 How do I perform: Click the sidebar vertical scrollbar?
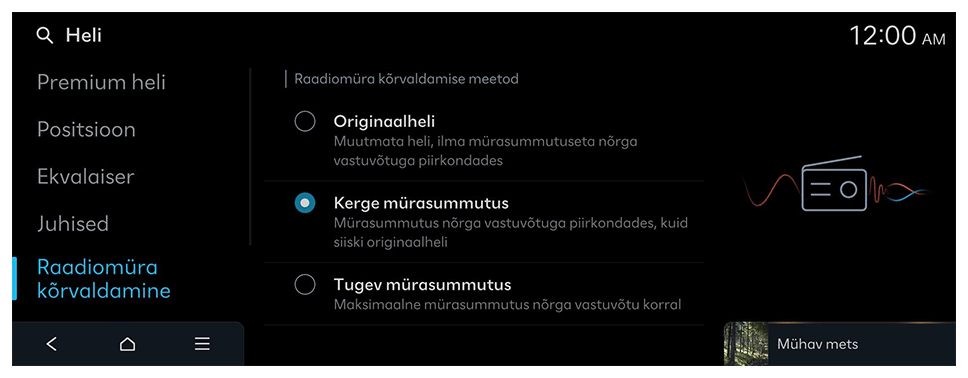[250, 157]
